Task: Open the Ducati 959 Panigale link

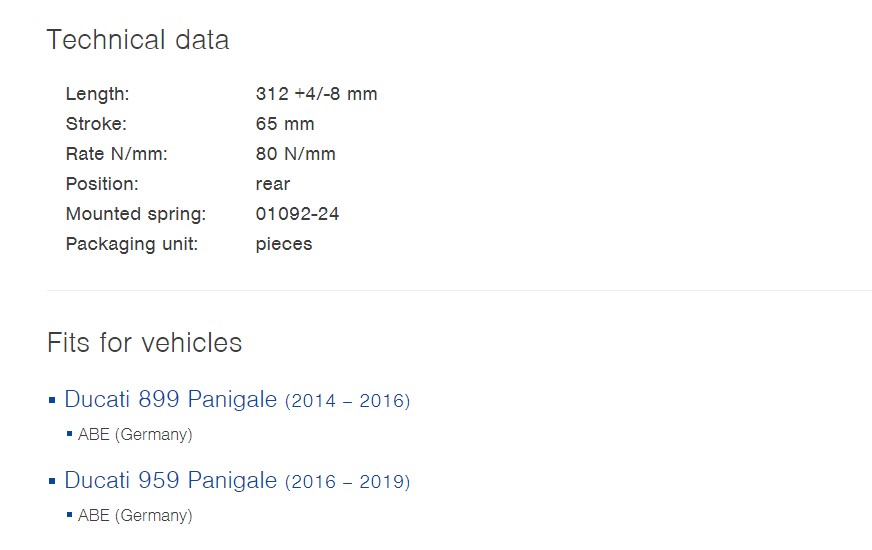Action: [170, 481]
